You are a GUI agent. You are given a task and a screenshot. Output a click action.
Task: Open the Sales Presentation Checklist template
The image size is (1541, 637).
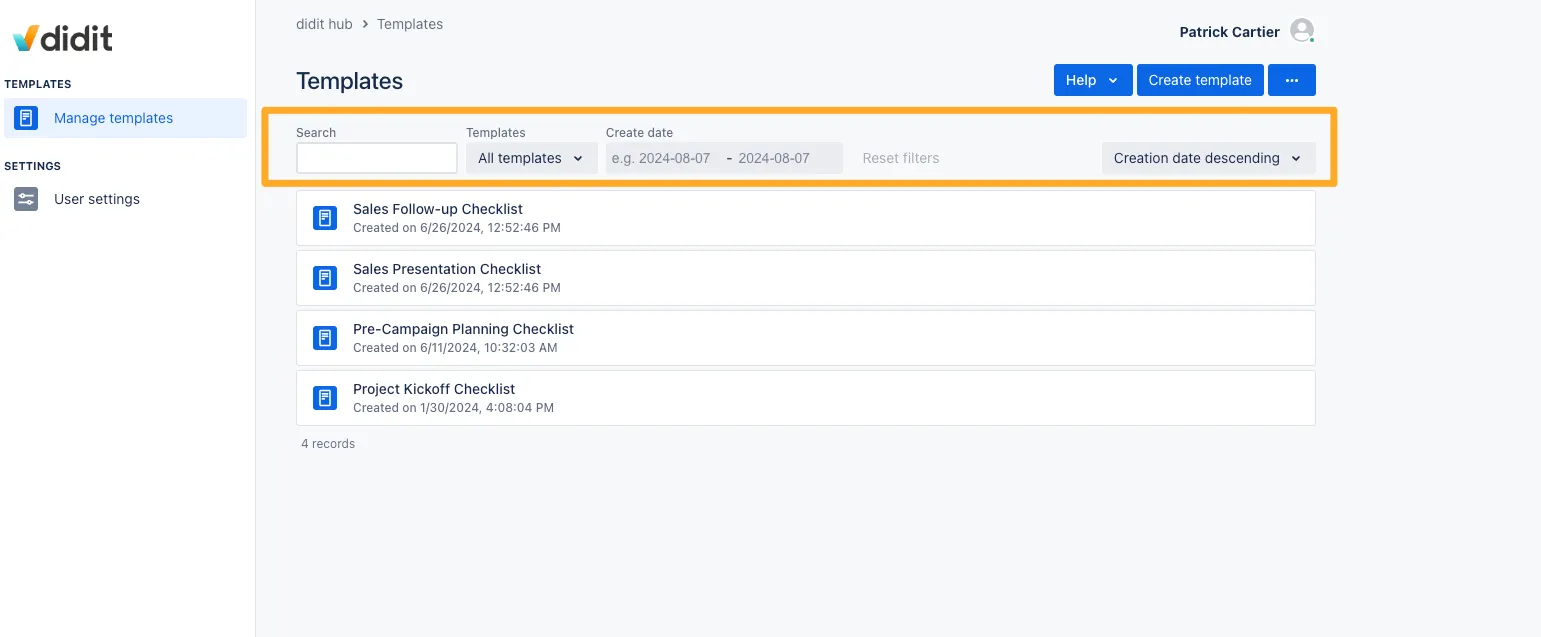click(x=806, y=278)
